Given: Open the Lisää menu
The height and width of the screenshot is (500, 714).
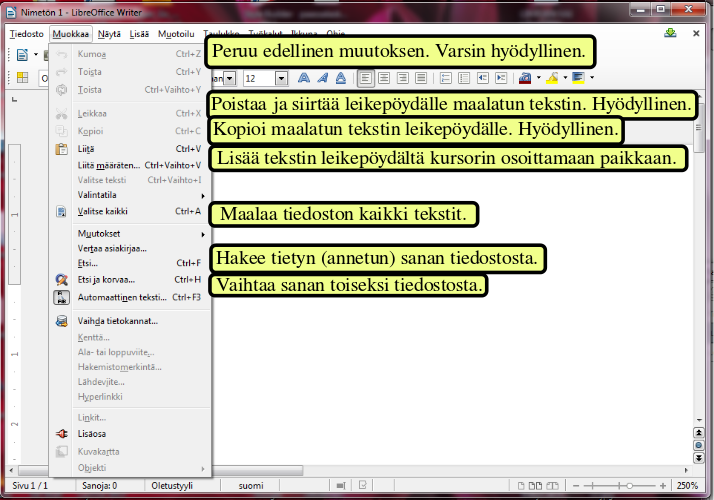Looking at the screenshot, I should coord(139,34).
